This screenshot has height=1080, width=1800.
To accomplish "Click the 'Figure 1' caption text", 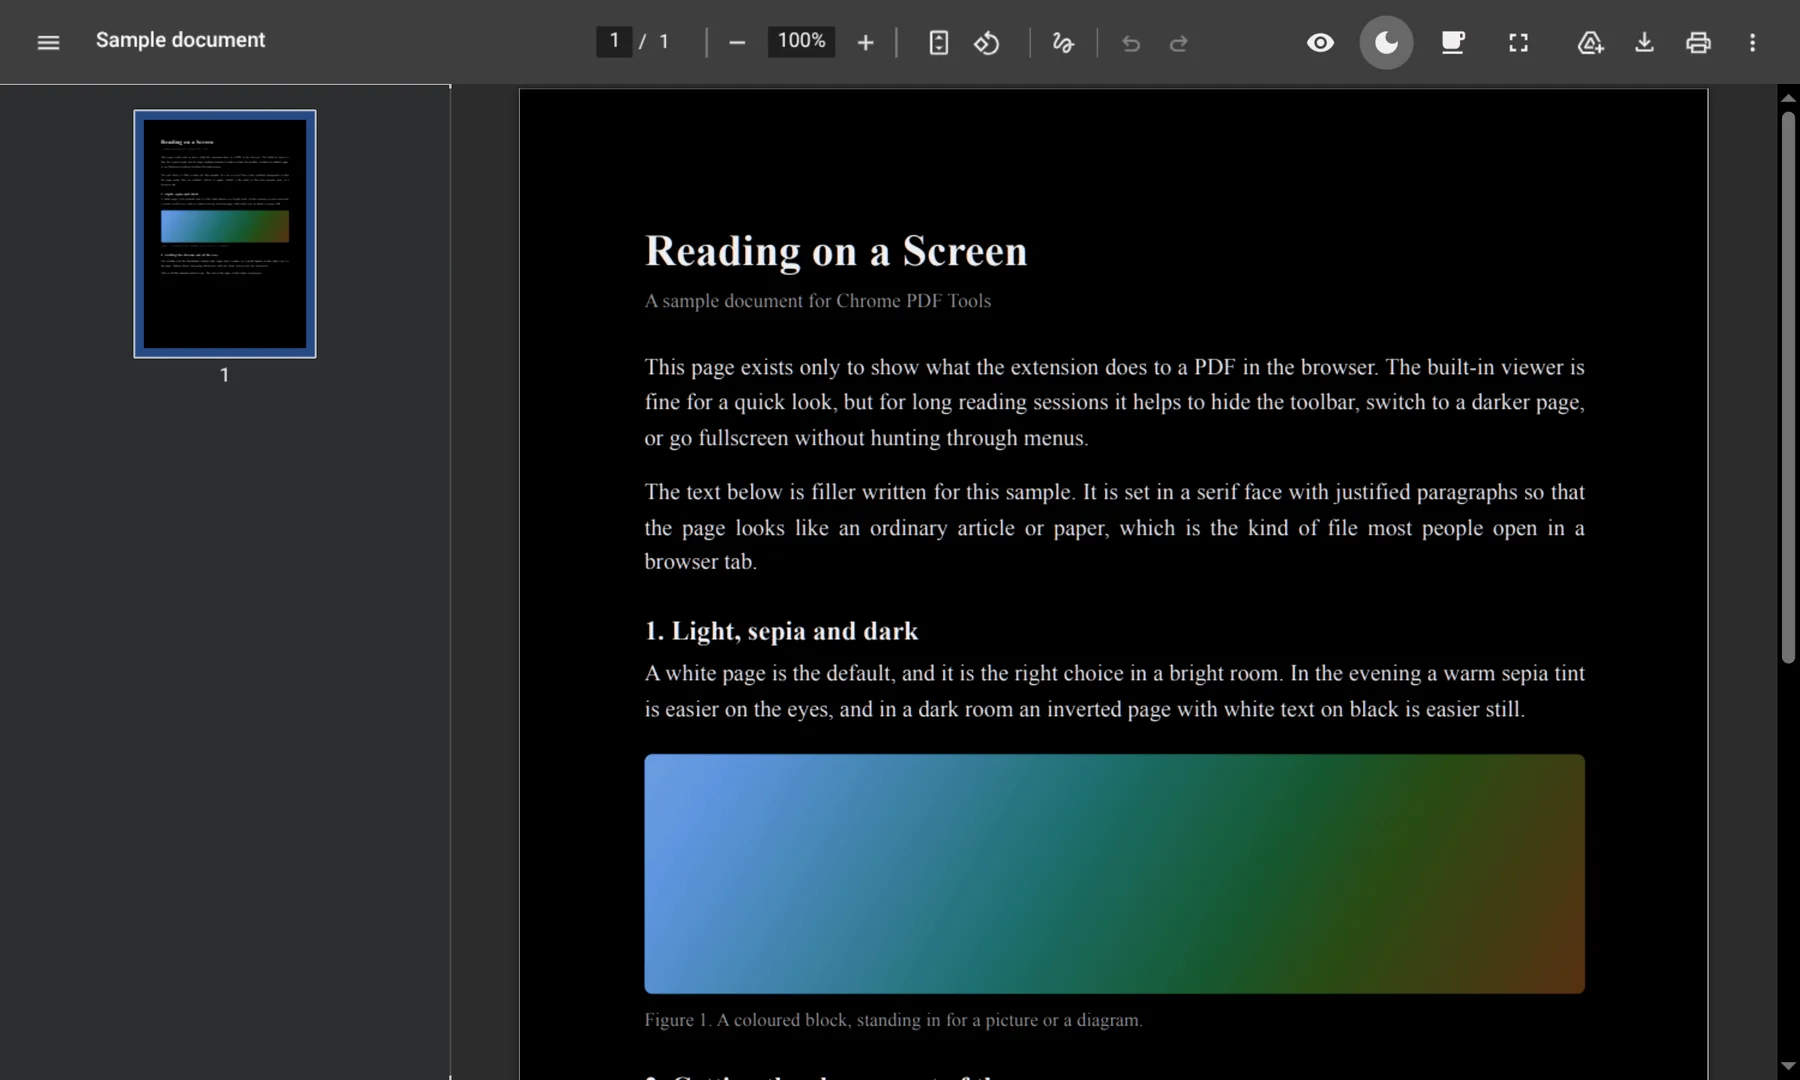I will point(893,1020).
